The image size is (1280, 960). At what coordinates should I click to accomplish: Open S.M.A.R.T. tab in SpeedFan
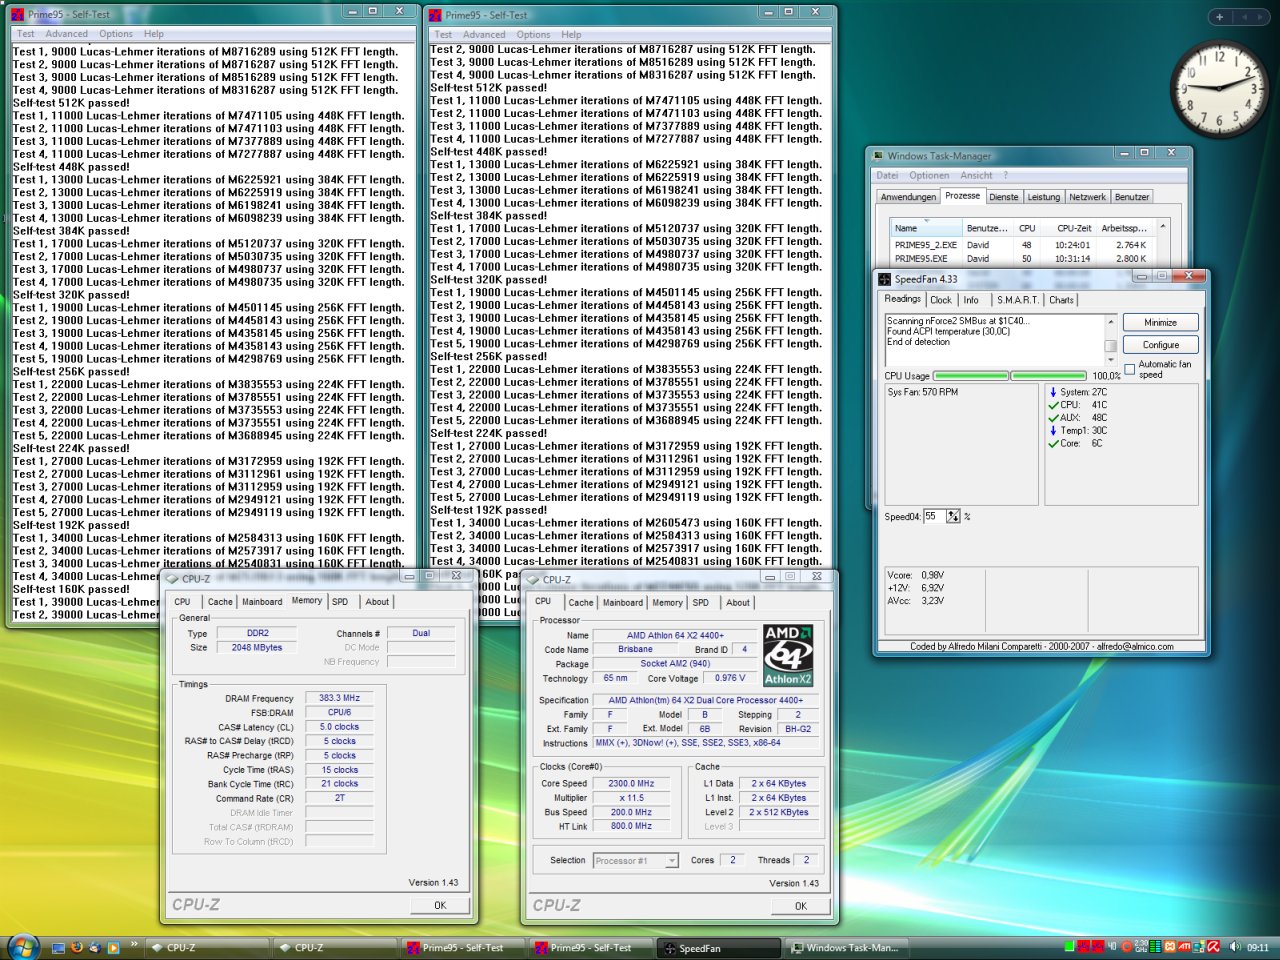pyautogui.click(x=1018, y=300)
